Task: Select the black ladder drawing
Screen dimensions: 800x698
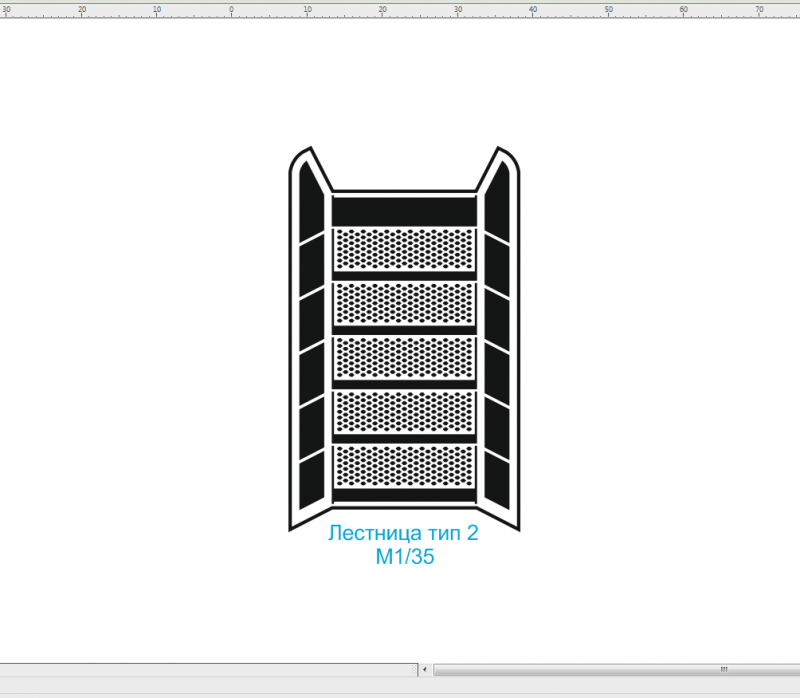Action: (x=404, y=339)
